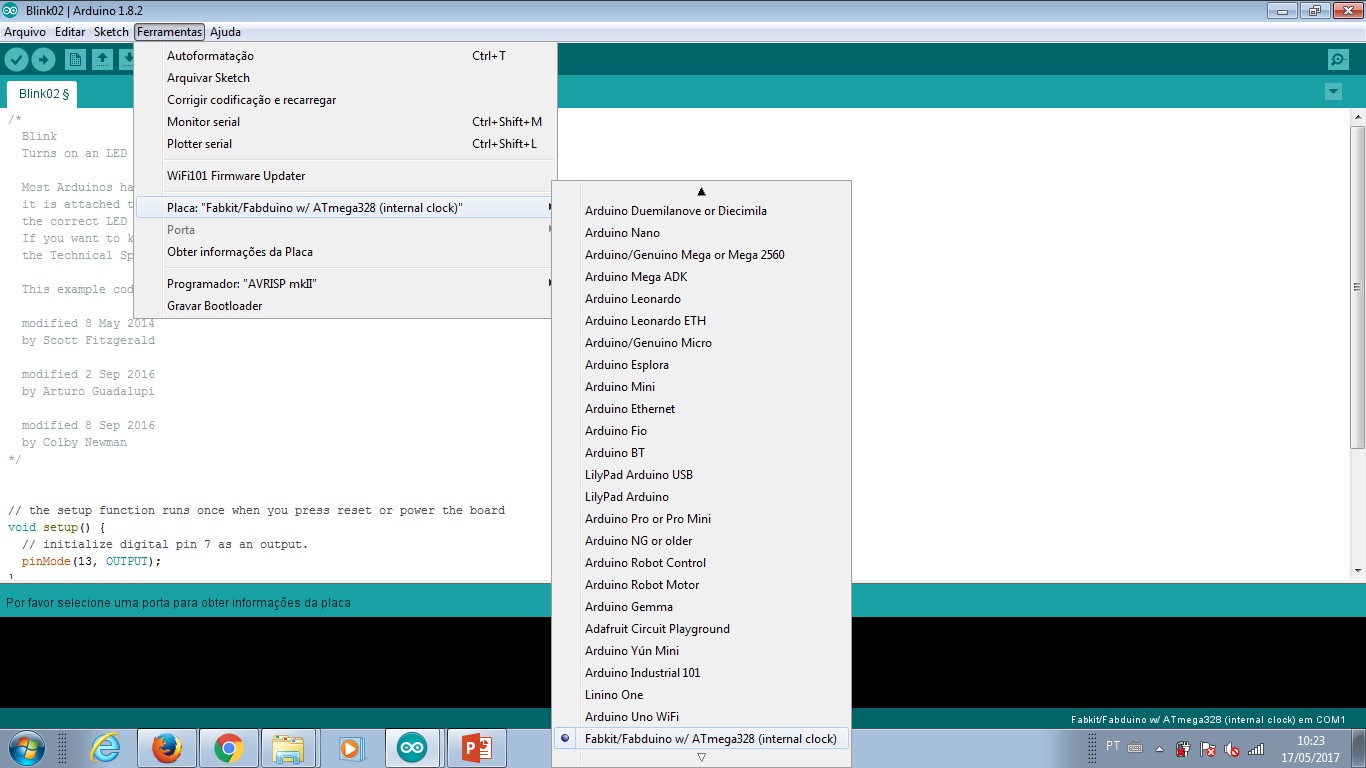Click the board list down arrow
Screen dimensions: 1366x768
click(x=702, y=758)
